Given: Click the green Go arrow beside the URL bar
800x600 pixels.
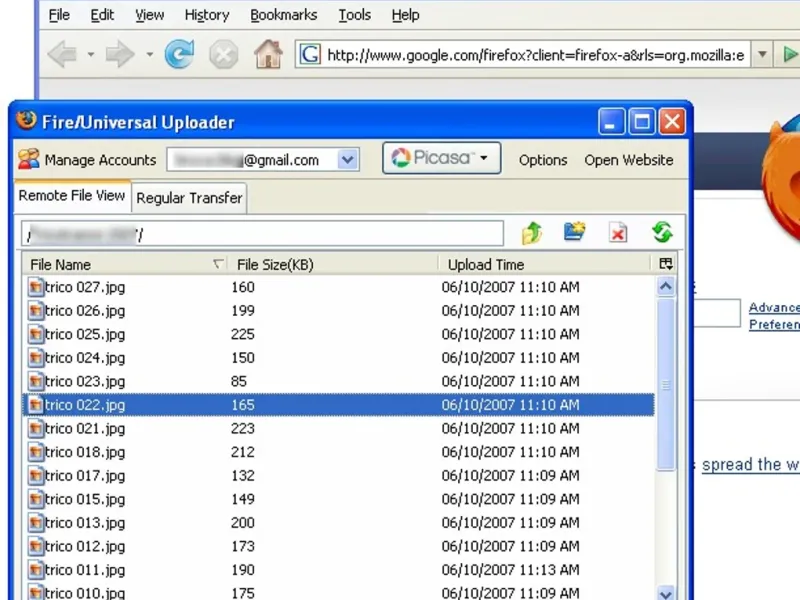Looking at the screenshot, I should 789,54.
